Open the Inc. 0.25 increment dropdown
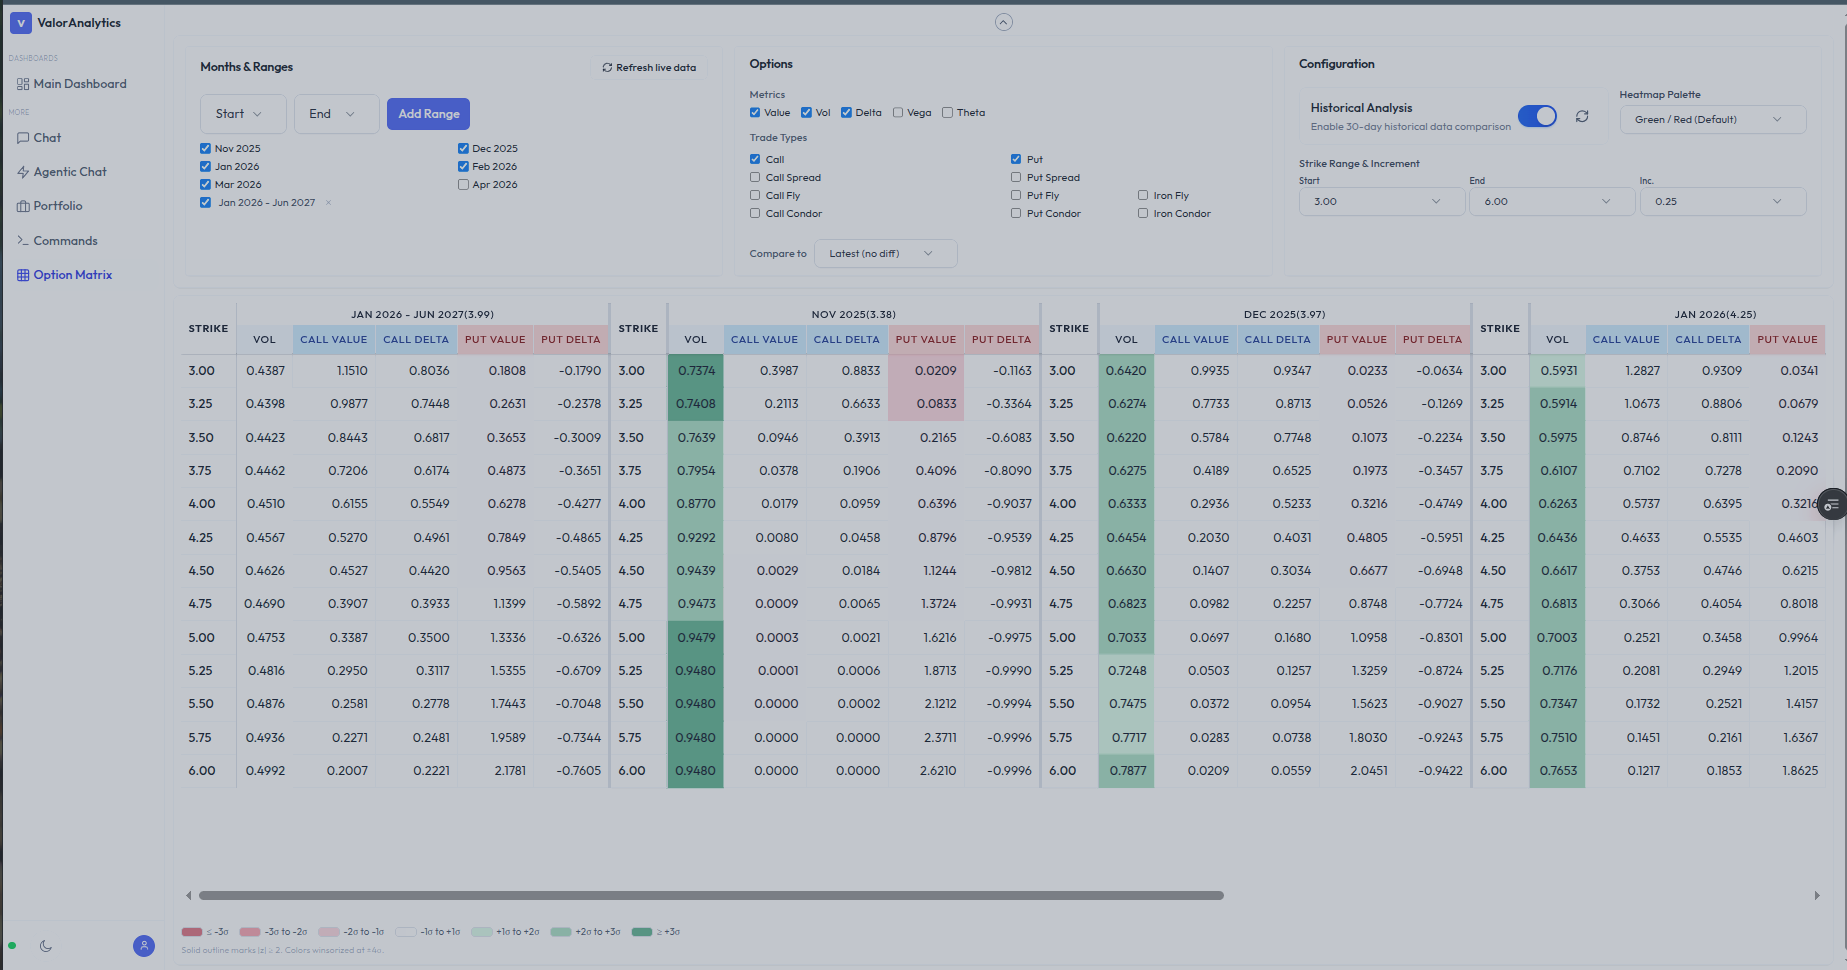Screen dimensions: 1847x970 1721,201
